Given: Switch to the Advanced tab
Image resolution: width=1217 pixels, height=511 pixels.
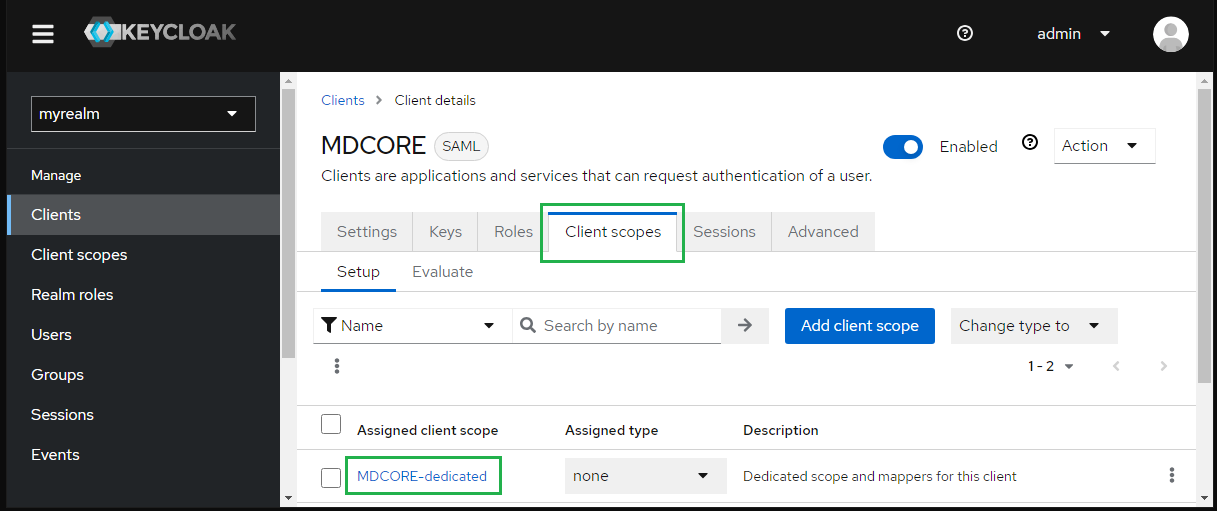Looking at the screenshot, I should coord(823,232).
